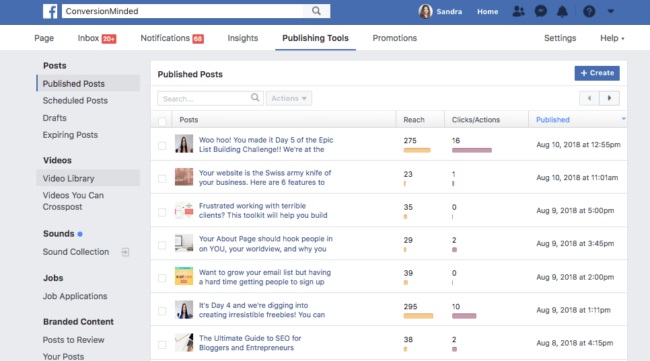Image resolution: width=650 pixels, height=361 pixels.
Task: Click the Facebook logo icon
Action: (50, 11)
